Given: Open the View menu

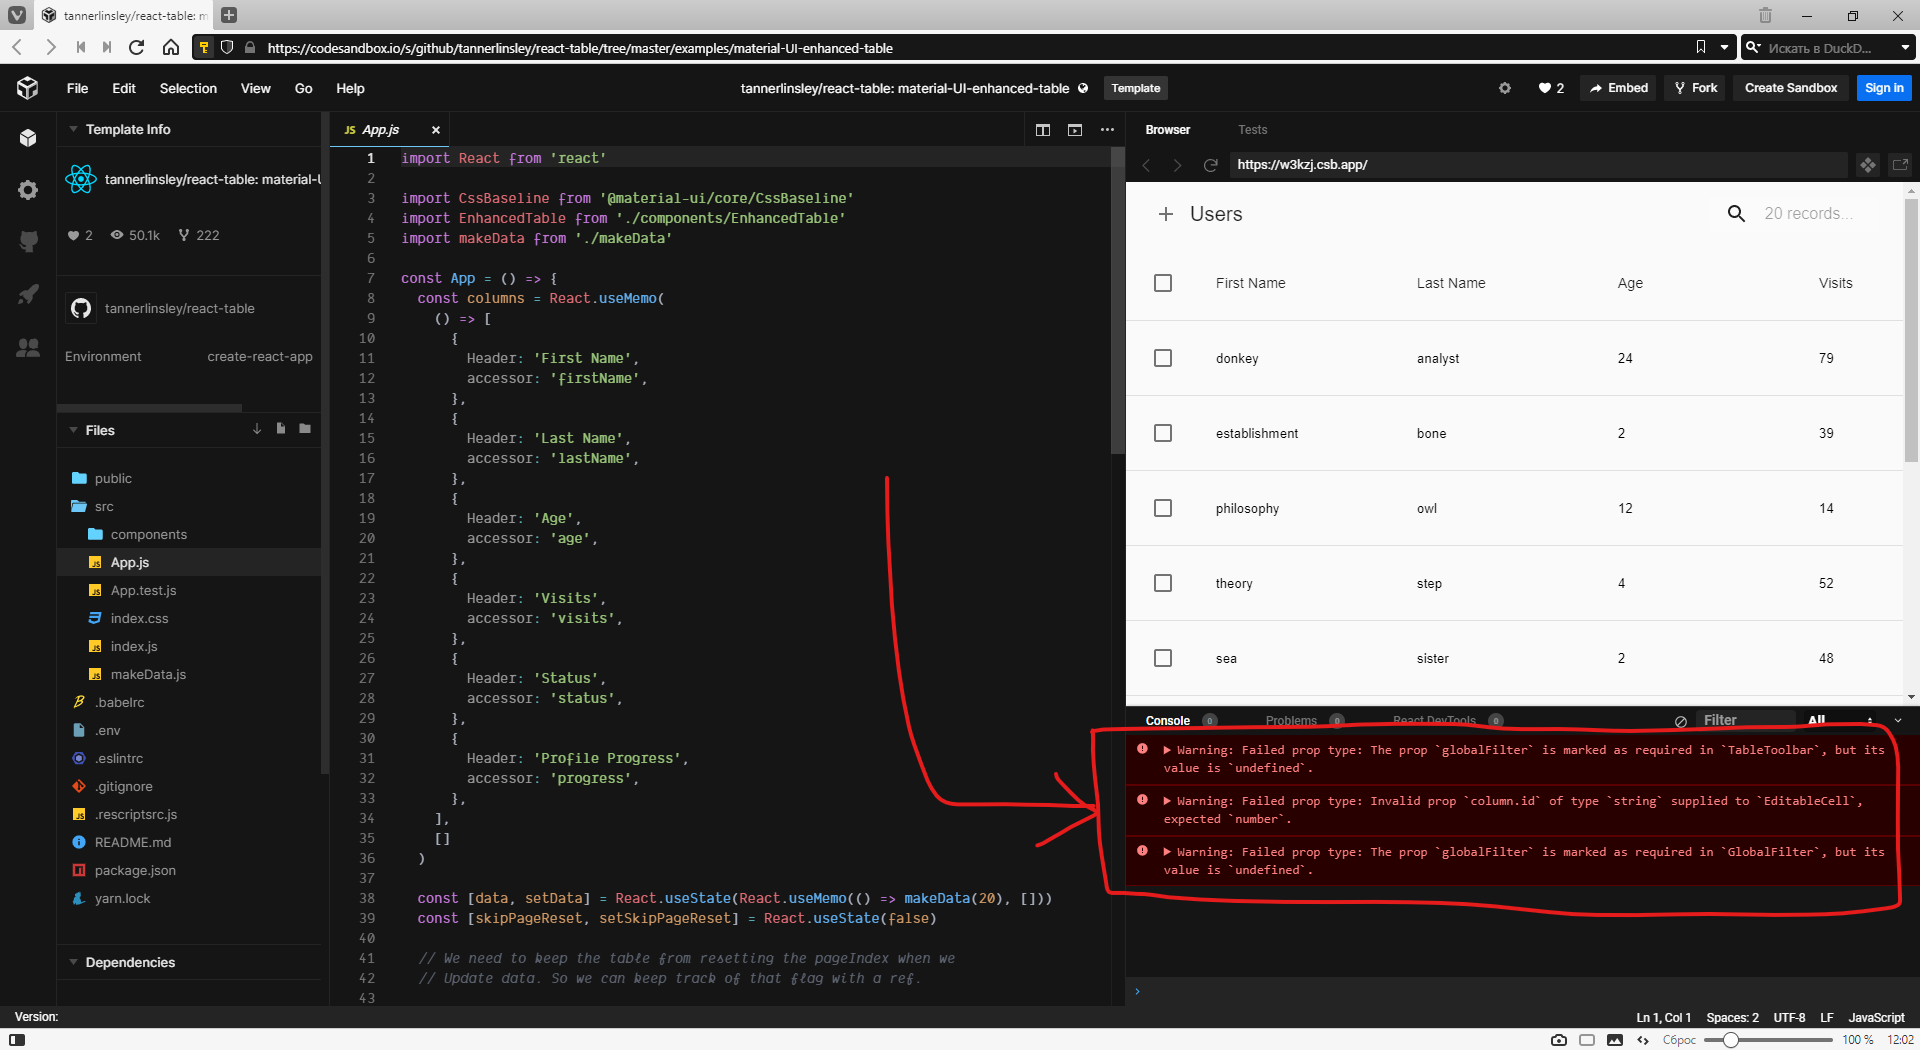Looking at the screenshot, I should 255,88.
